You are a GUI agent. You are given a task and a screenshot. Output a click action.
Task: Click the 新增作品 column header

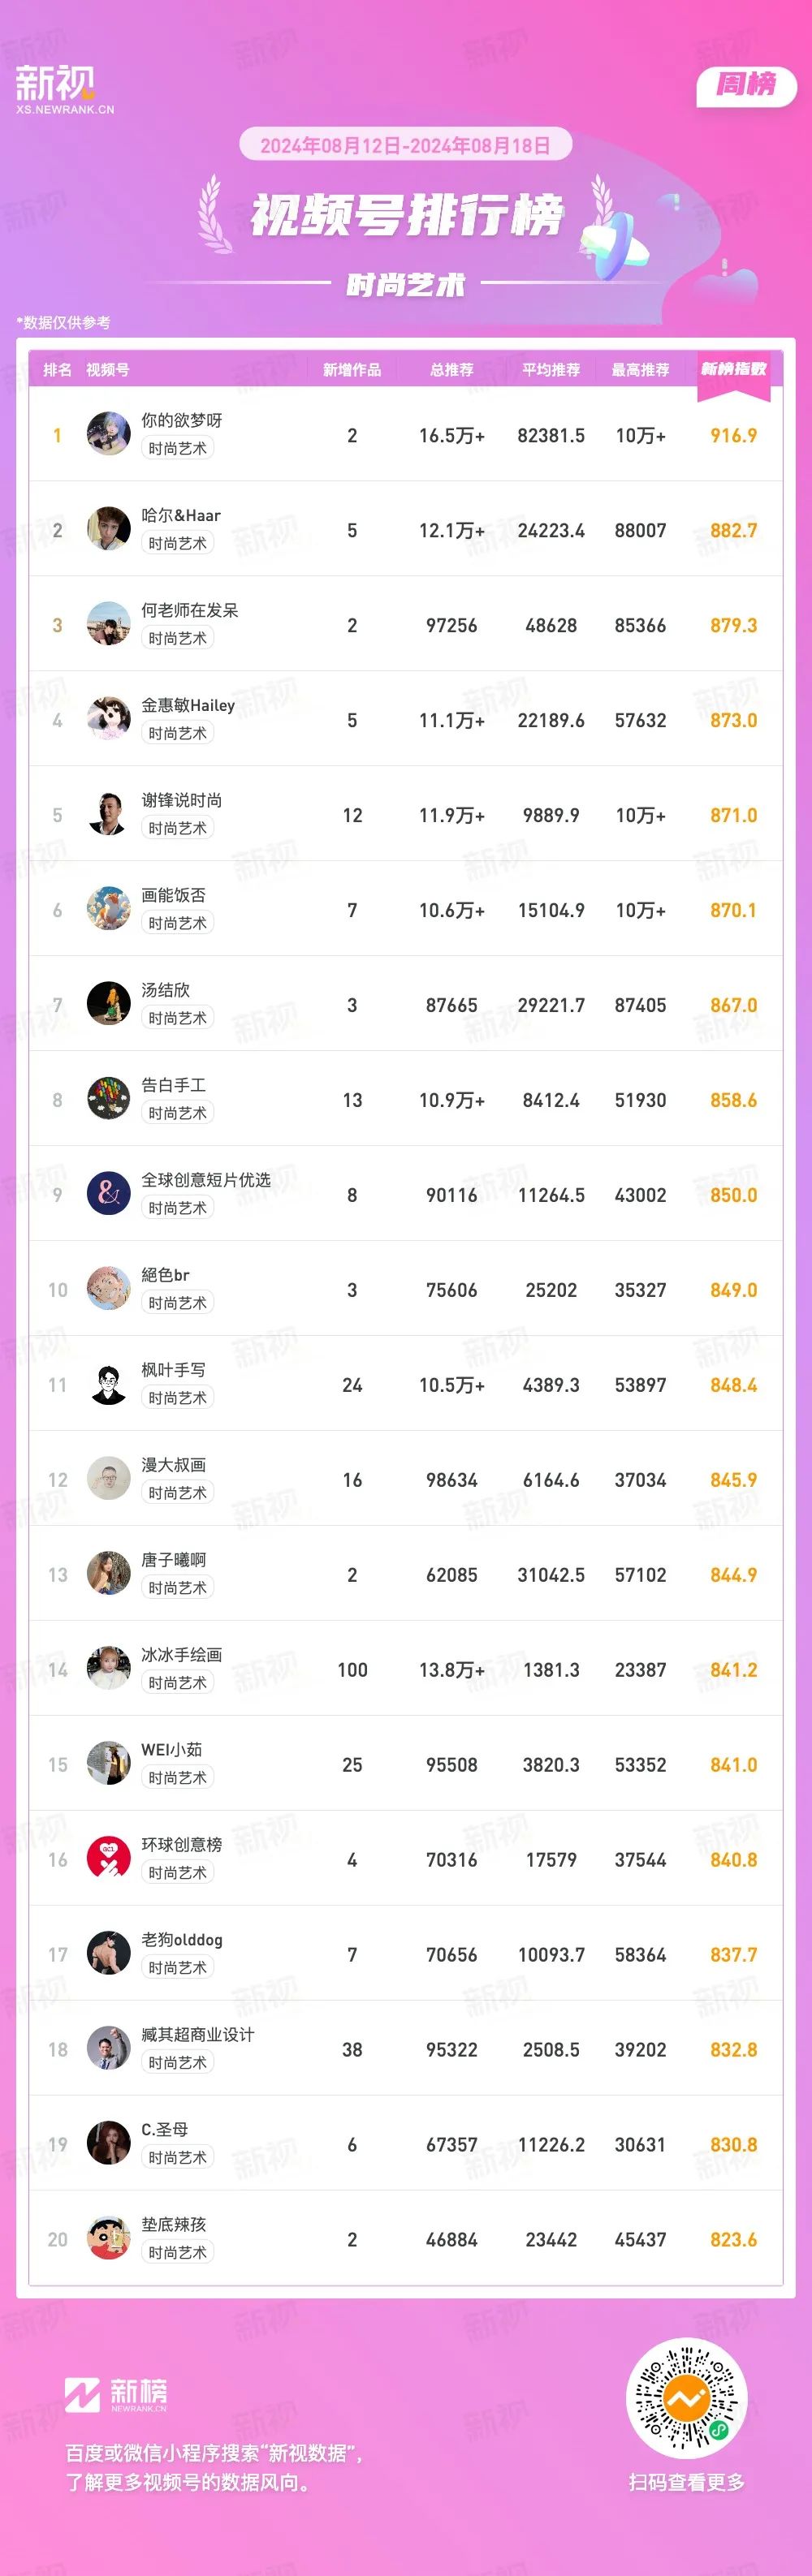352,370
